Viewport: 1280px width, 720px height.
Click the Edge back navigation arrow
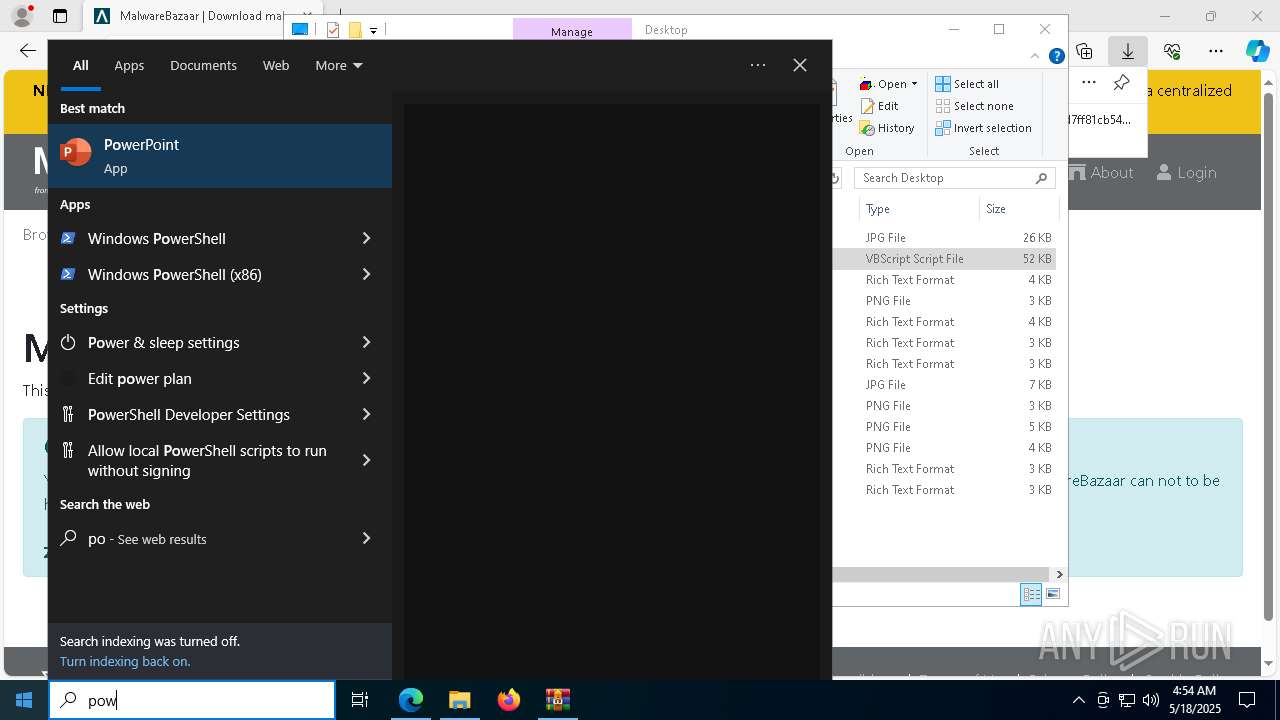[28, 51]
